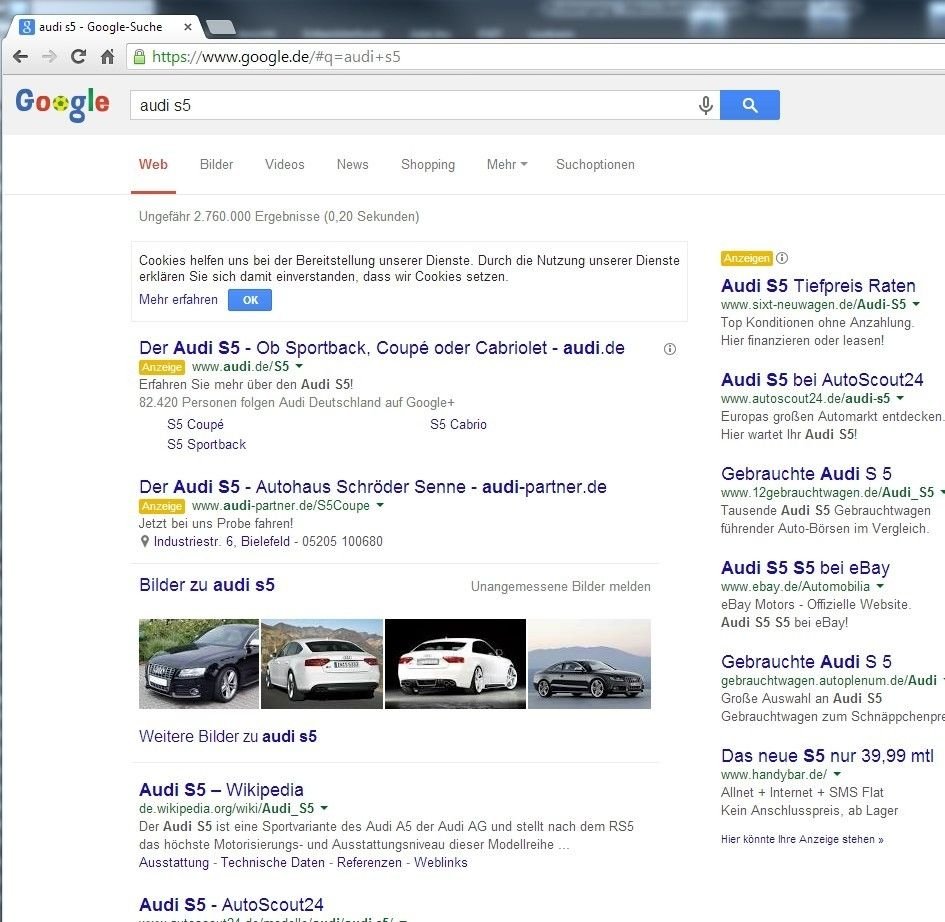Viewport: 945px width, 922px height.
Task: Open the S5 Cabrio sitelink
Action: pos(458,424)
